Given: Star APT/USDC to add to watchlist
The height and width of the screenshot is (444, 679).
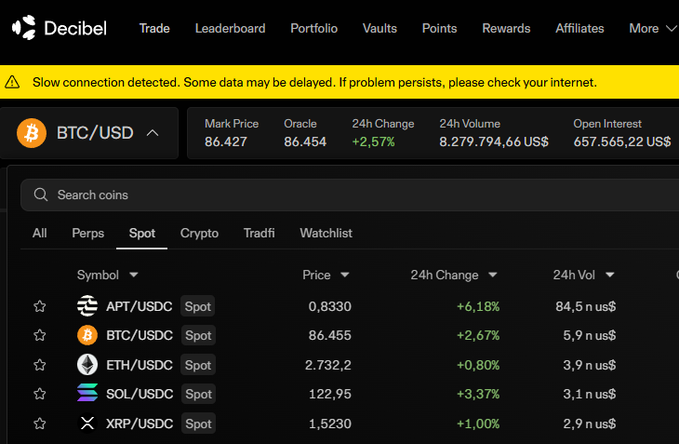Looking at the screenshot, I should 40,306.
